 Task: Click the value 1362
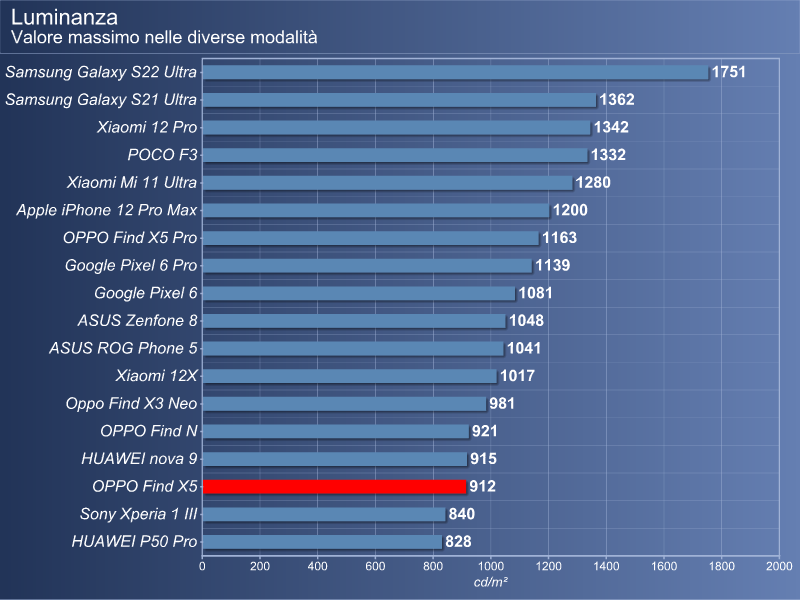[x=617, y=99]
